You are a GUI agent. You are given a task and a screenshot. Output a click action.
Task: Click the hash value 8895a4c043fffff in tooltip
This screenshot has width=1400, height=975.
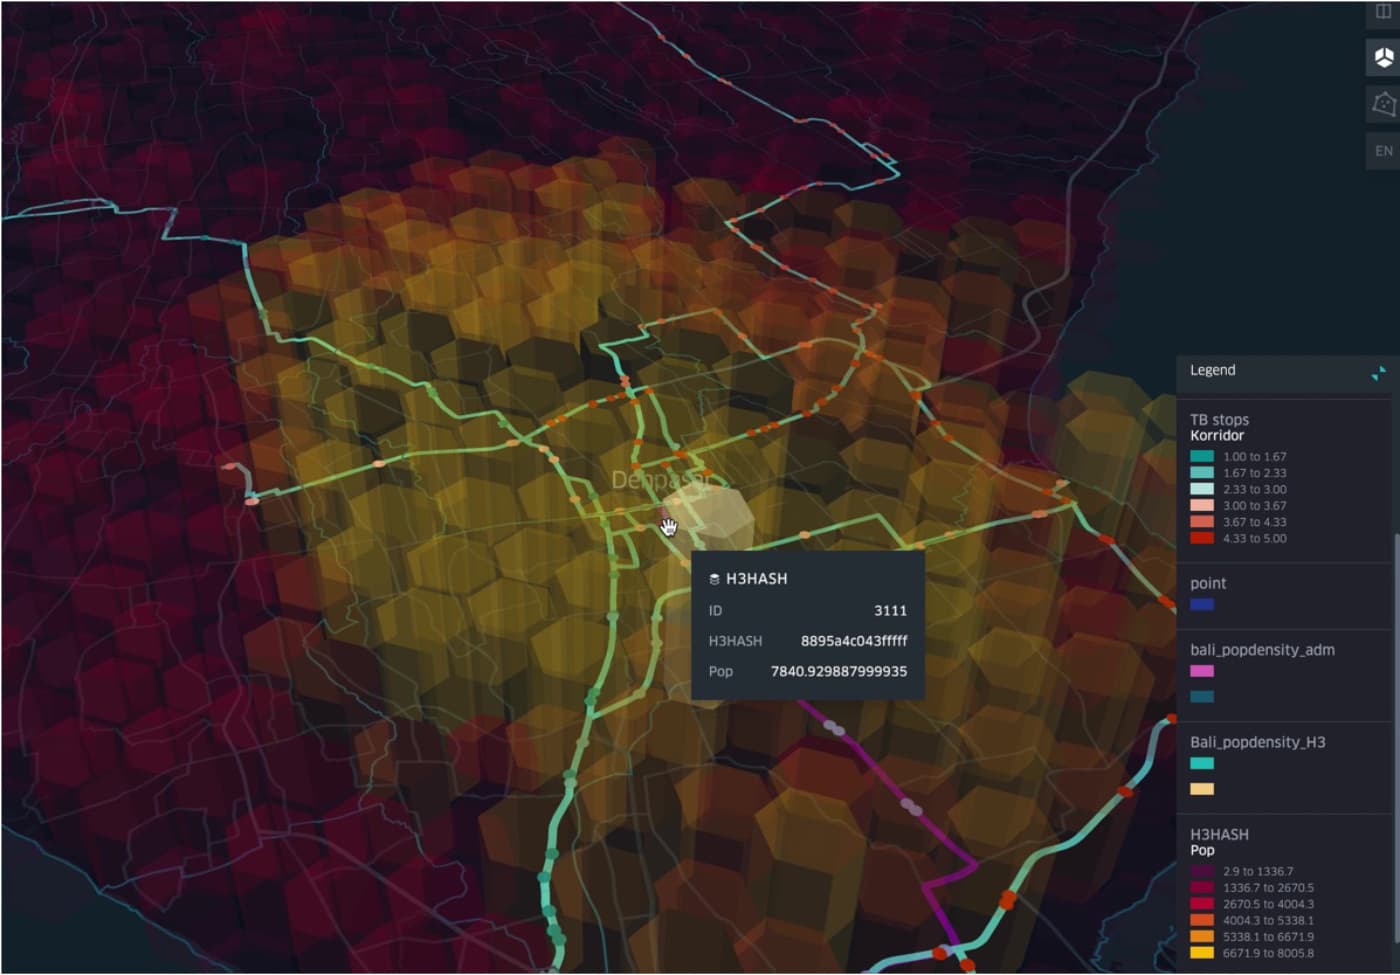click(854, 641)
